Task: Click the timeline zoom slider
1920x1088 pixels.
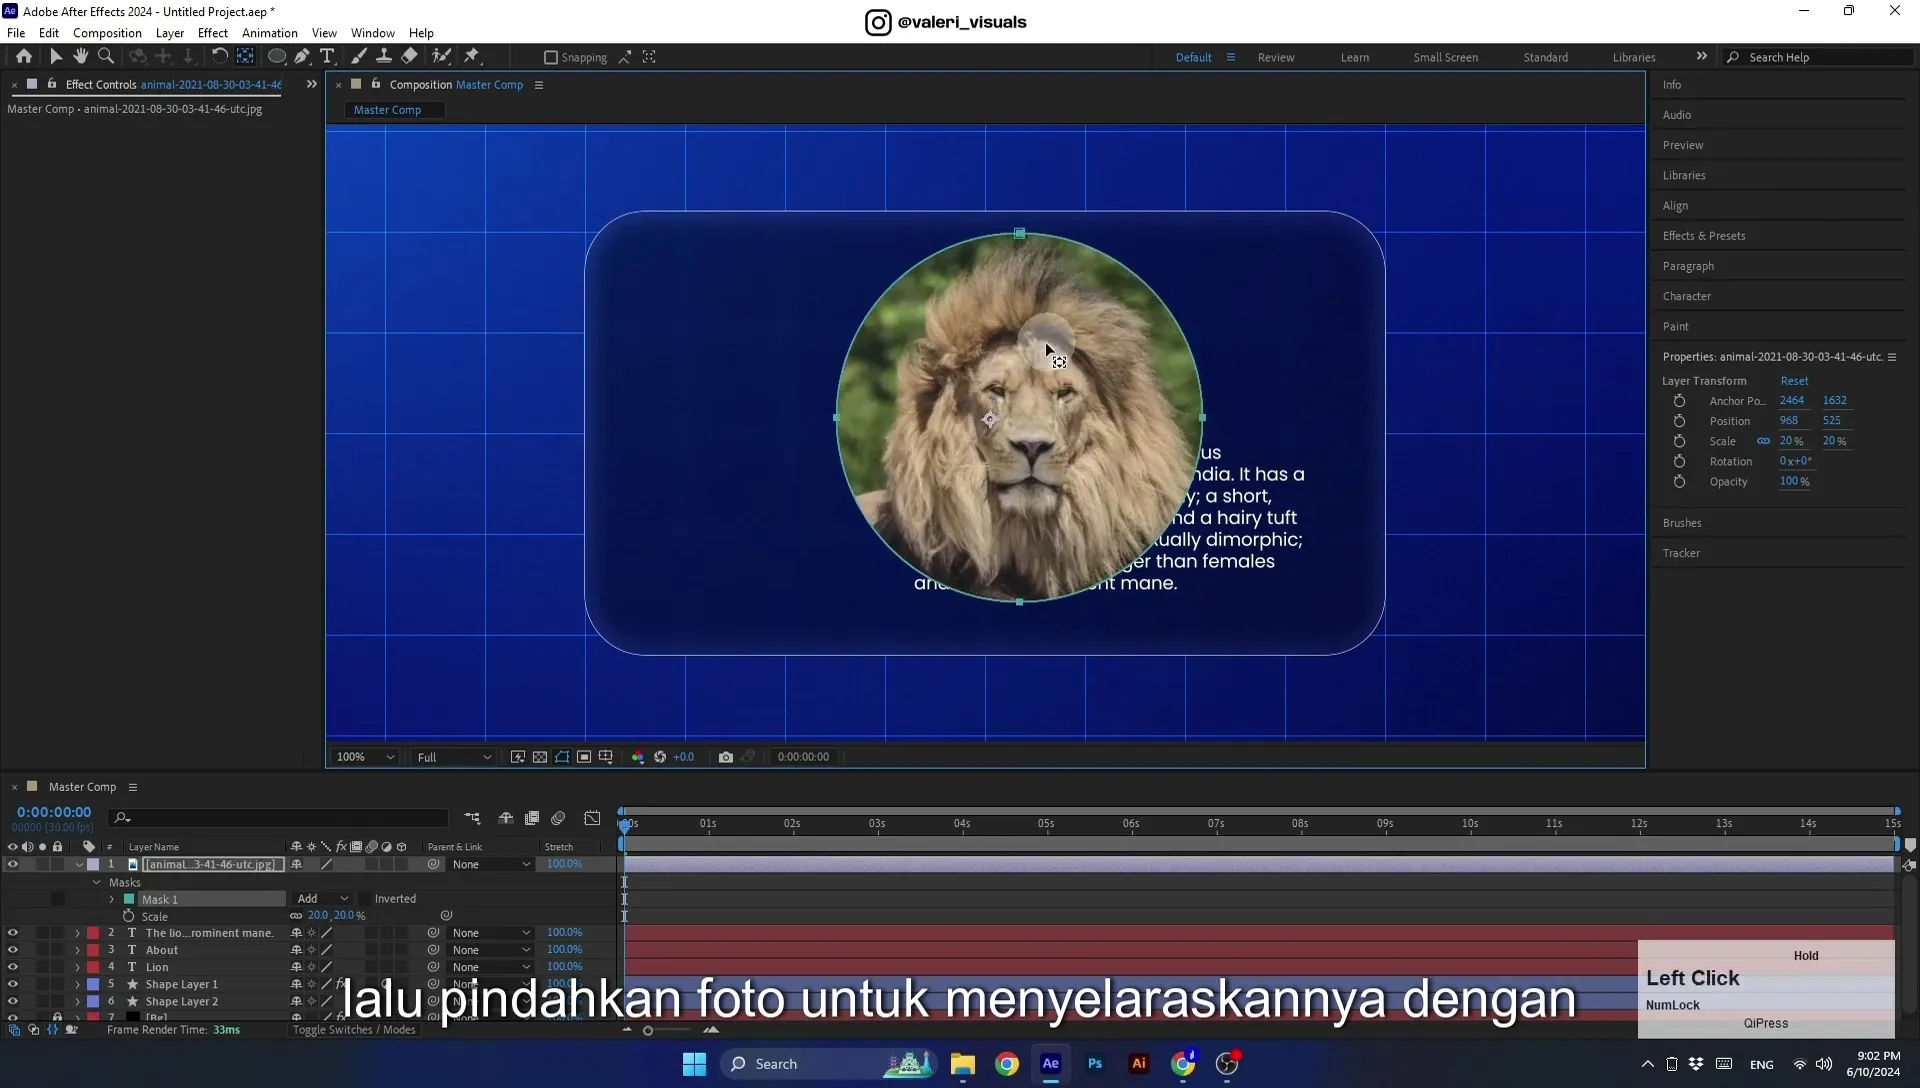Action: 648,1030
